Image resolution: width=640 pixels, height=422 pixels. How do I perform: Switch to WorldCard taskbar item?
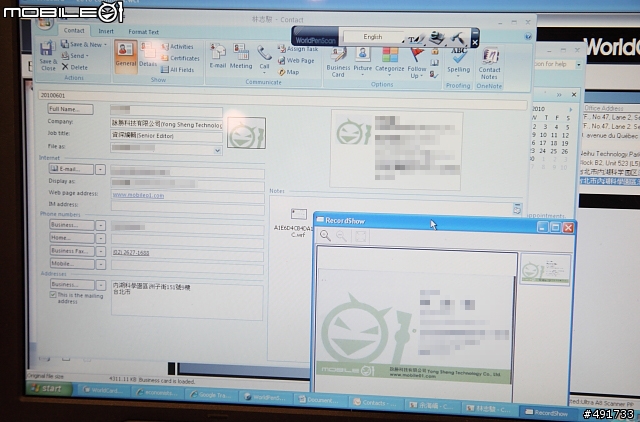click(x=104, y=390)
